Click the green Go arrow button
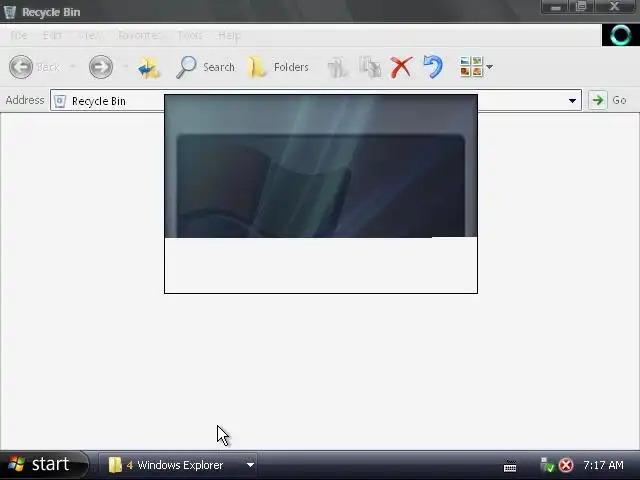 598,100
